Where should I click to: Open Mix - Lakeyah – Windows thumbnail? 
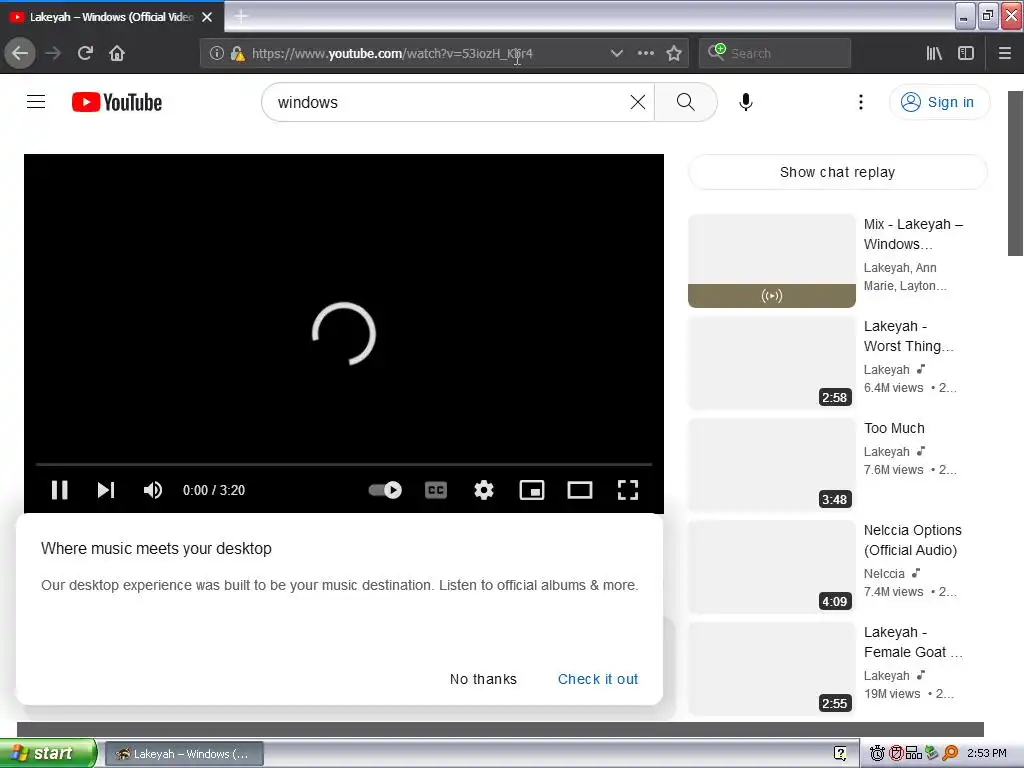pos(772,261)
